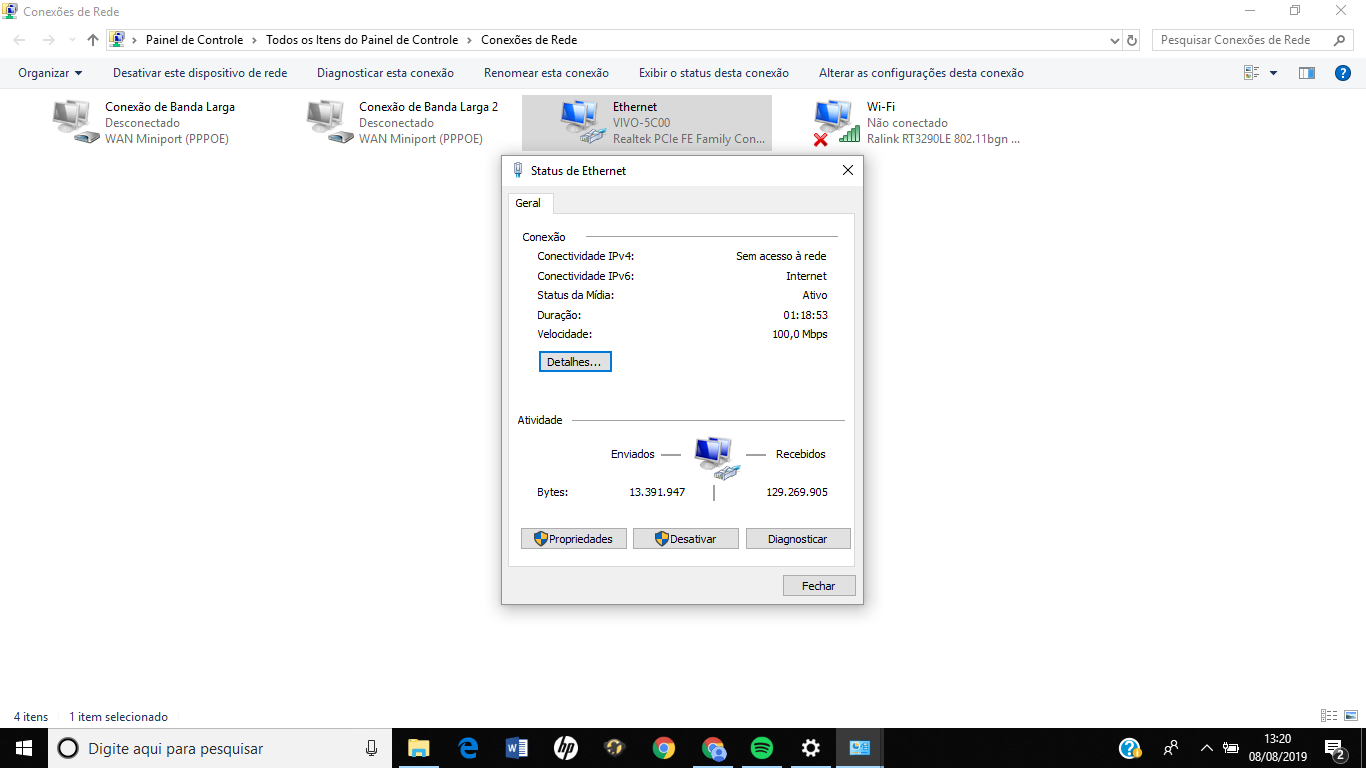This screenshot has height=768, width=1366.
Task: Expand recent locations dropdown arrow
Action: pyautogui.click(x=72, y=41)
